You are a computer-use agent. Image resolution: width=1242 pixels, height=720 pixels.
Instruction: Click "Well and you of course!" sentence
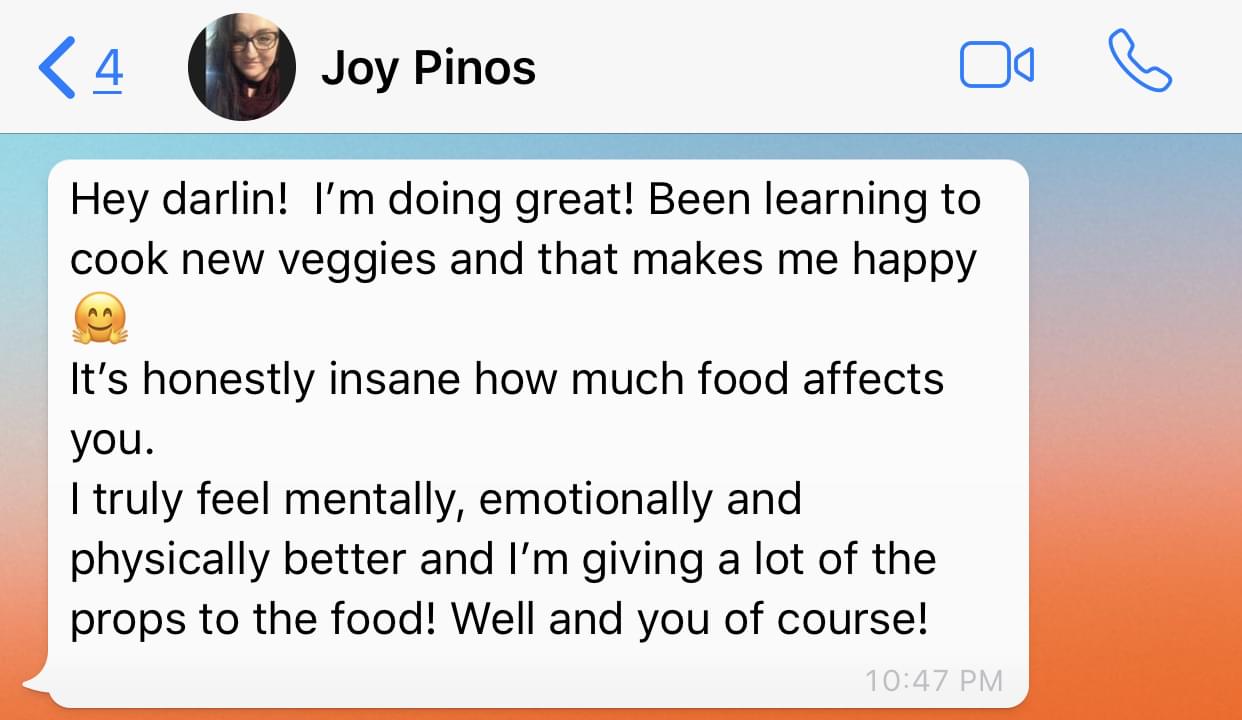click(690, 619)
